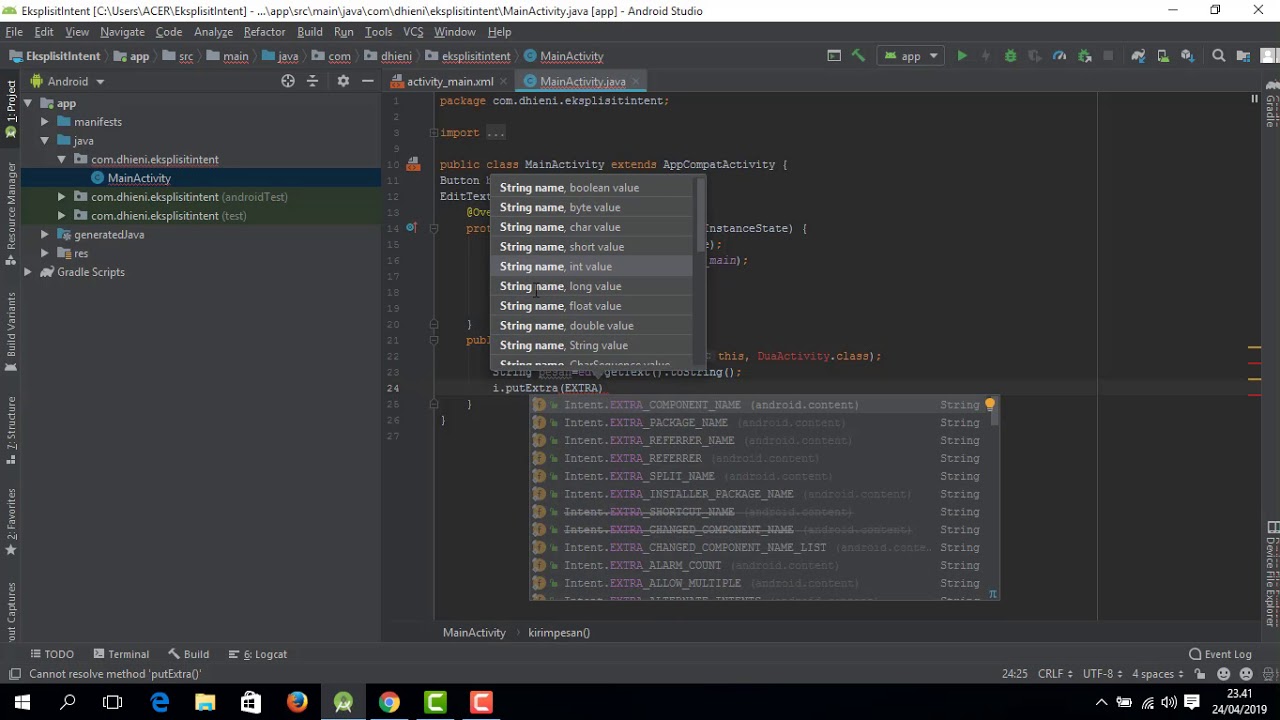Attach debugger to Android process icon
Viewport: 1280px width, 720px height.
tap(1084, 56)
